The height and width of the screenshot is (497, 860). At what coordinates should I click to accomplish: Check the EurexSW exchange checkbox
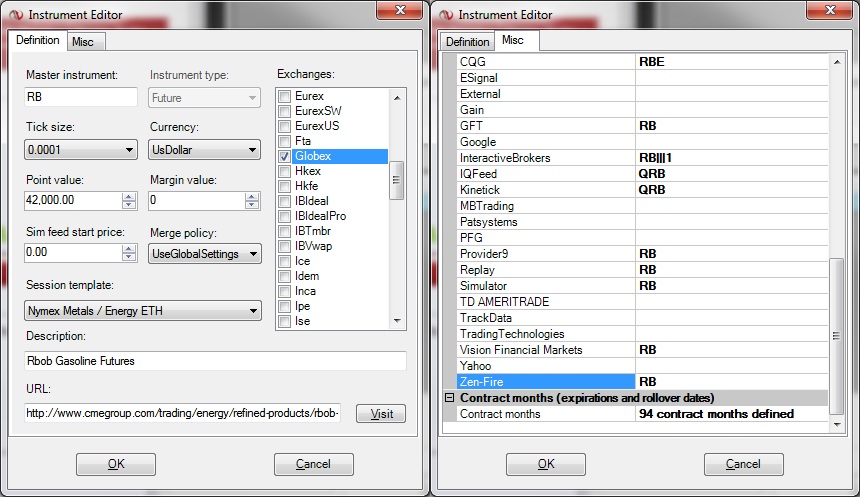[x=285, y=111]
